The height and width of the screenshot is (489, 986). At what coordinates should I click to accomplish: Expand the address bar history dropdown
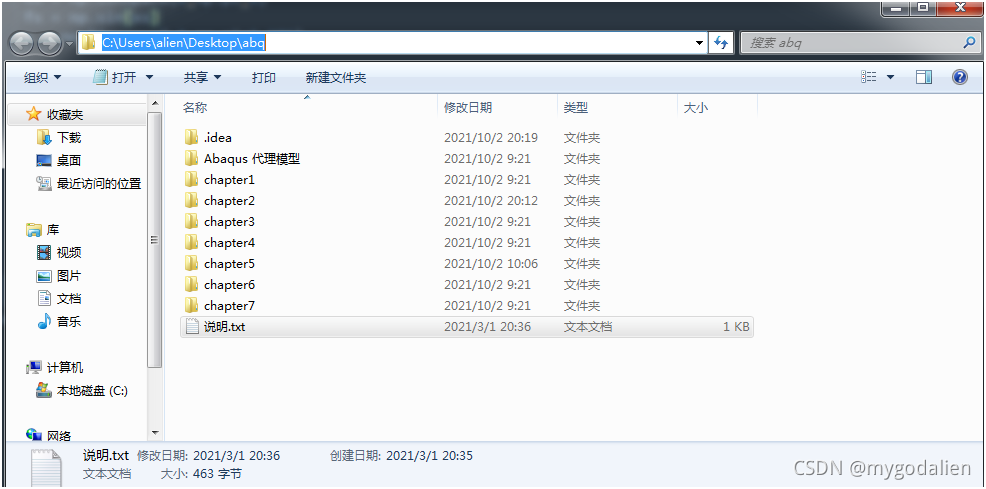(x=699, y=43)
